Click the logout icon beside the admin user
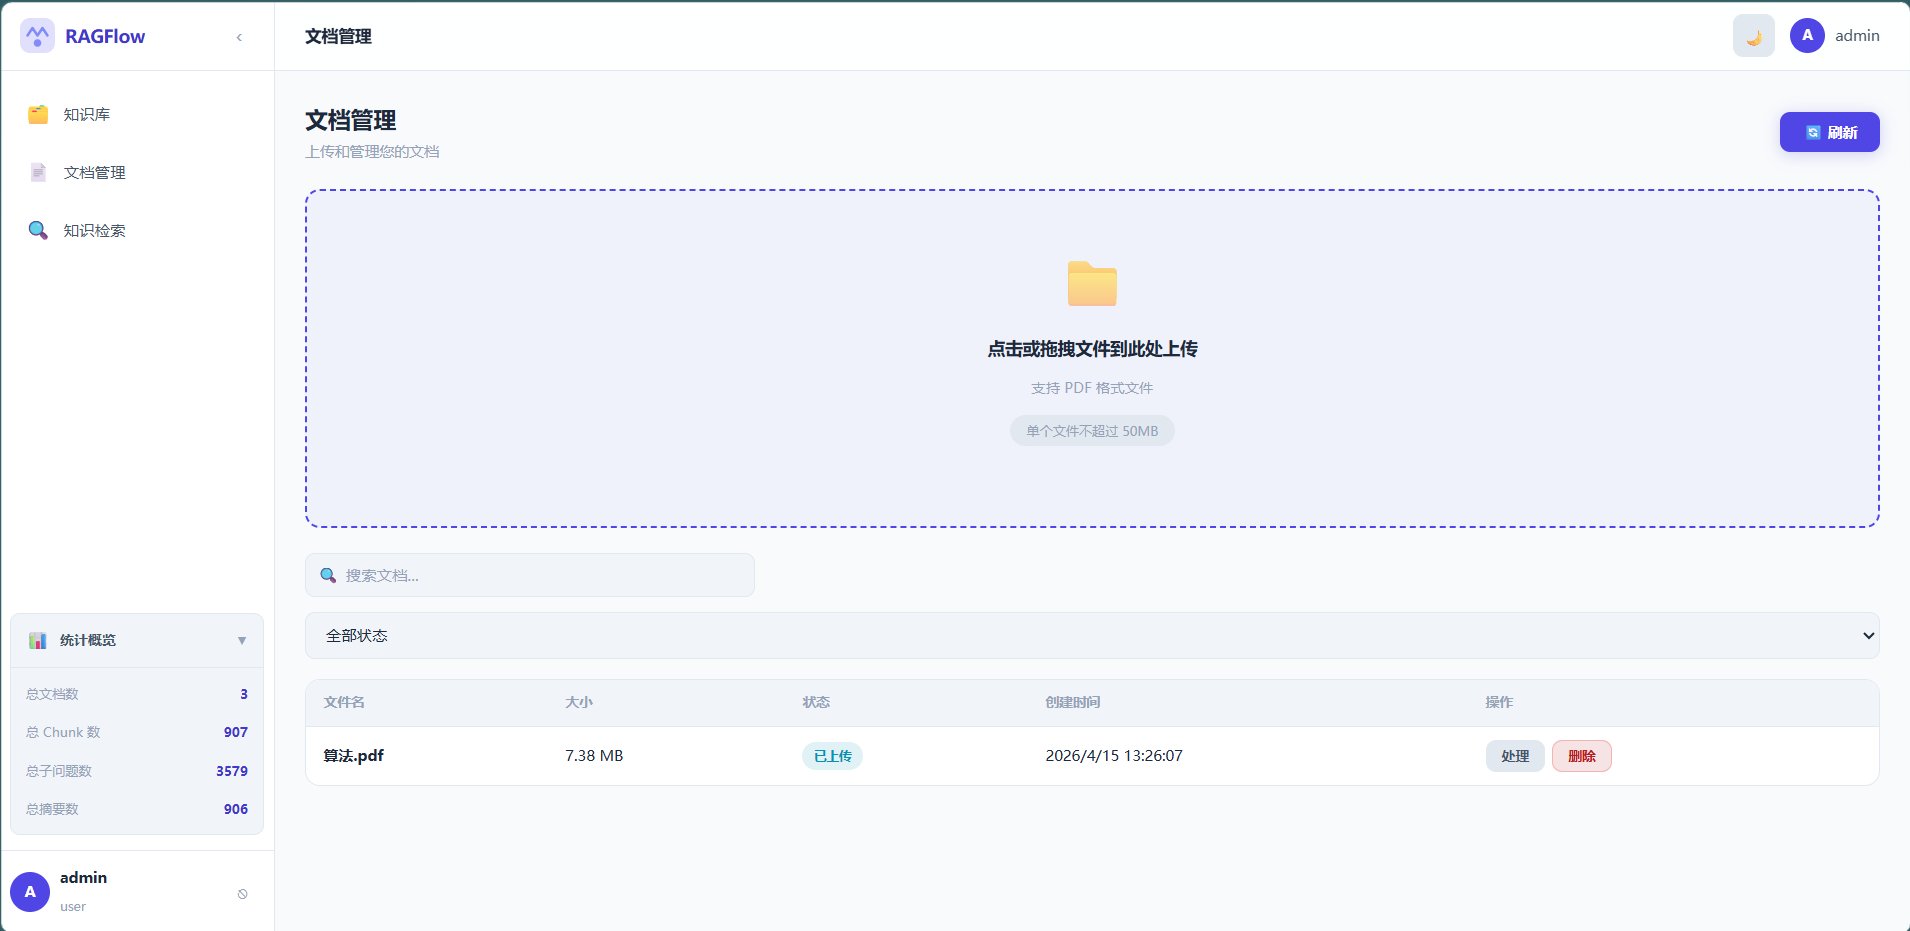The image size is (1910, 931). click(242, 894)
